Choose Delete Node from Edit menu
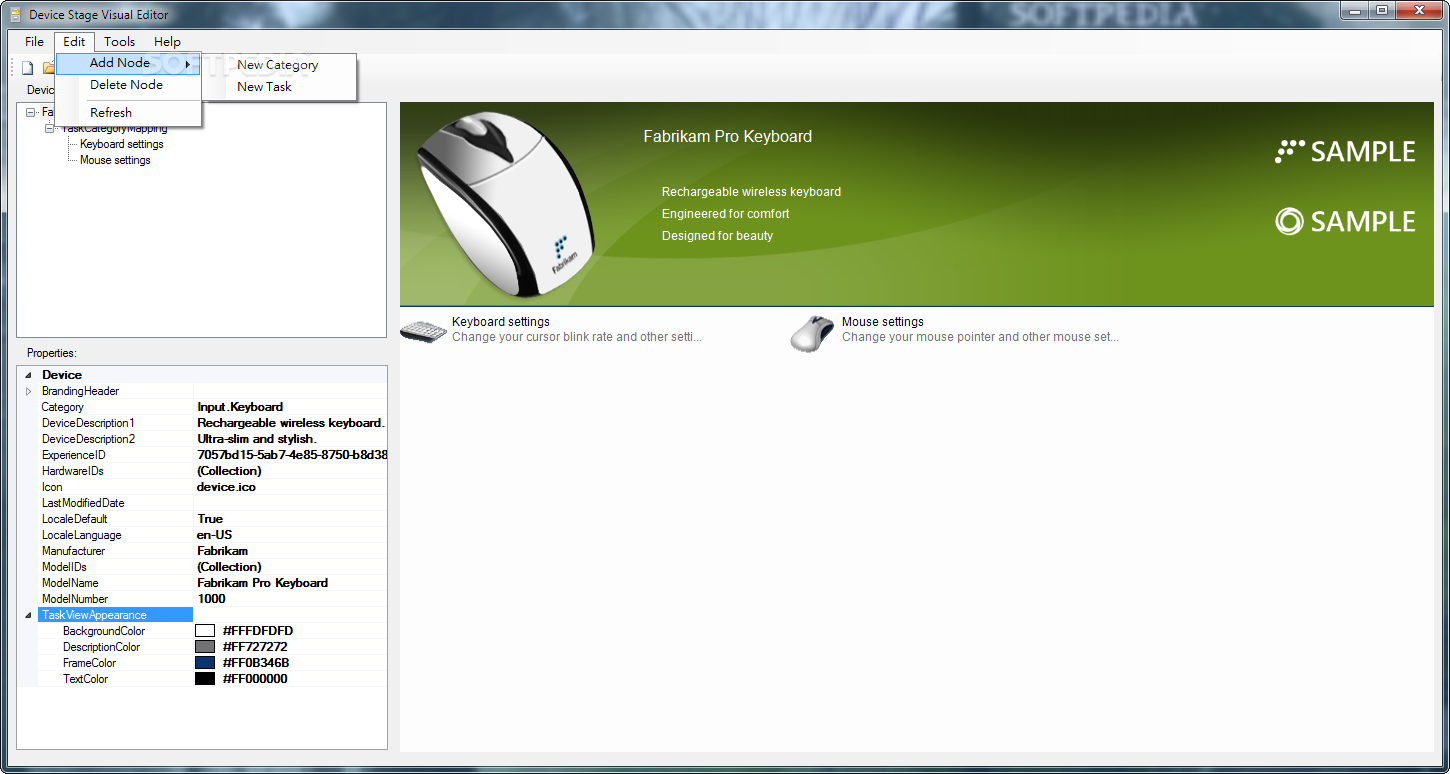 (x=128, y=85)
